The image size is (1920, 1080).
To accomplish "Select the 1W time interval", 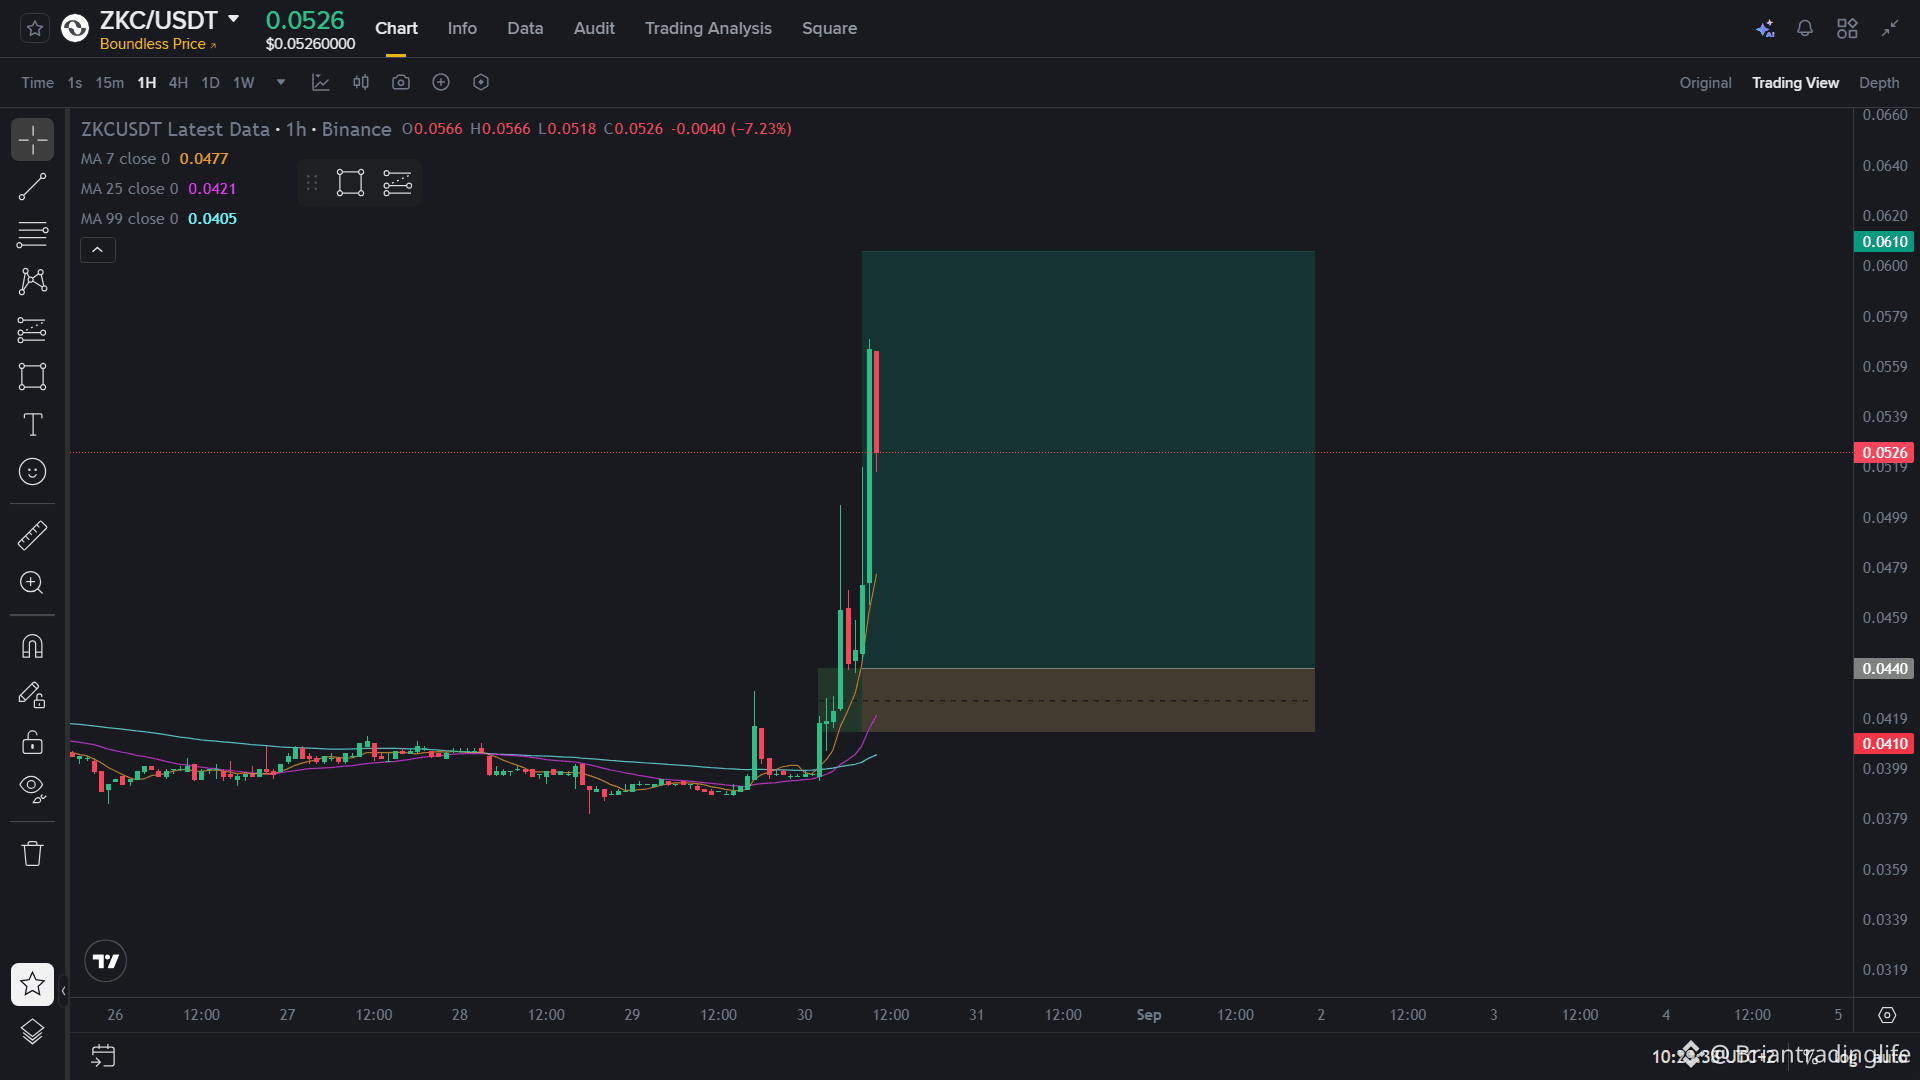I will (244, 83).
